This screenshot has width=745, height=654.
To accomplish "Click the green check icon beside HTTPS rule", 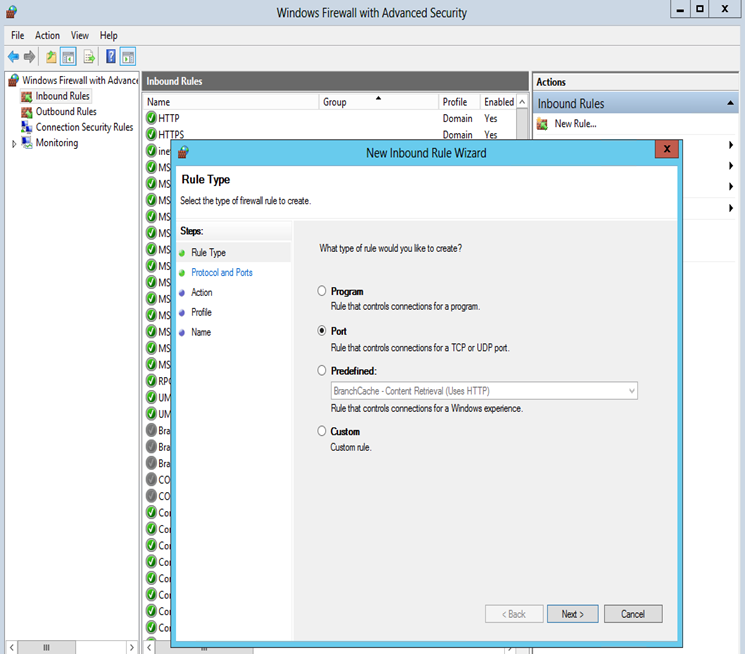I will coord(152,134).
